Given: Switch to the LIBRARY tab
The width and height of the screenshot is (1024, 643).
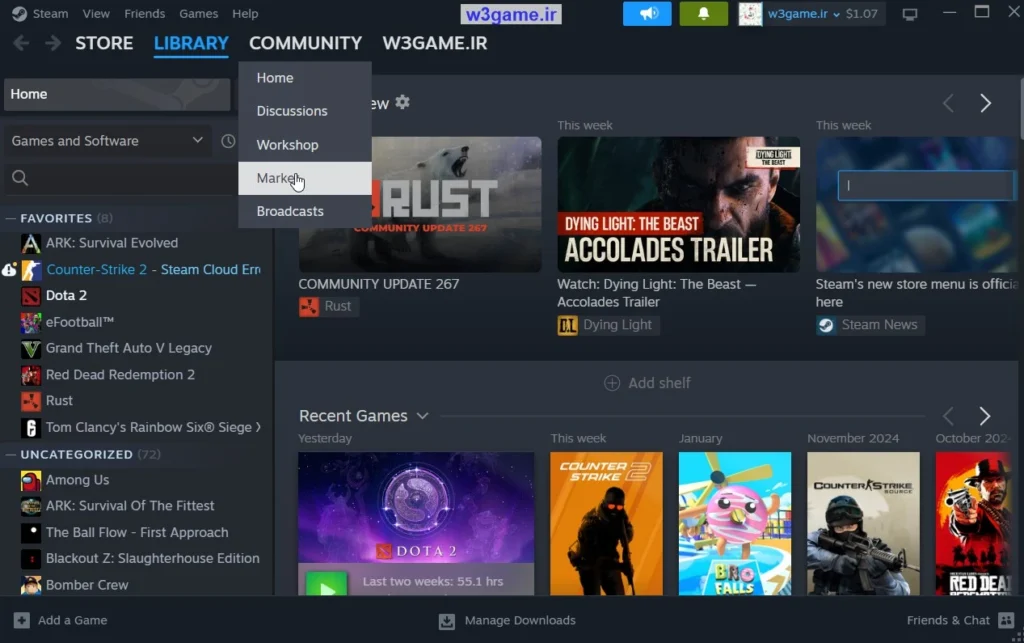Looking at the screenshot, I should point(191,43).
